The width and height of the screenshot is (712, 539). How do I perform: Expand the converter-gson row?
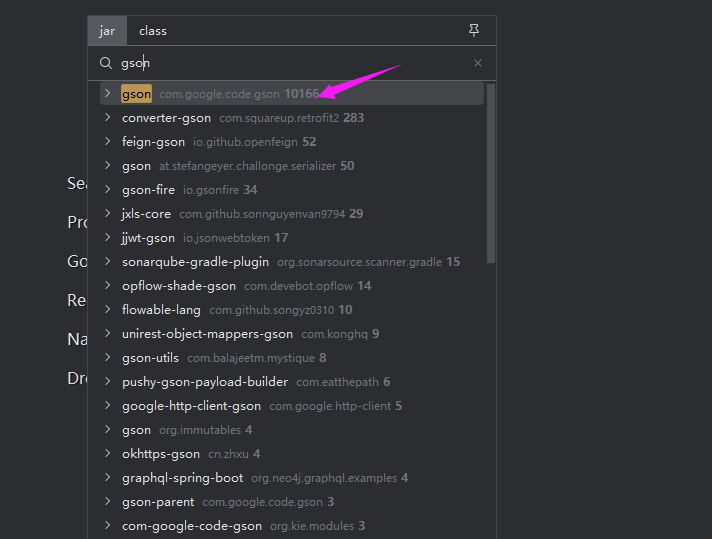(x=108, y=118)
